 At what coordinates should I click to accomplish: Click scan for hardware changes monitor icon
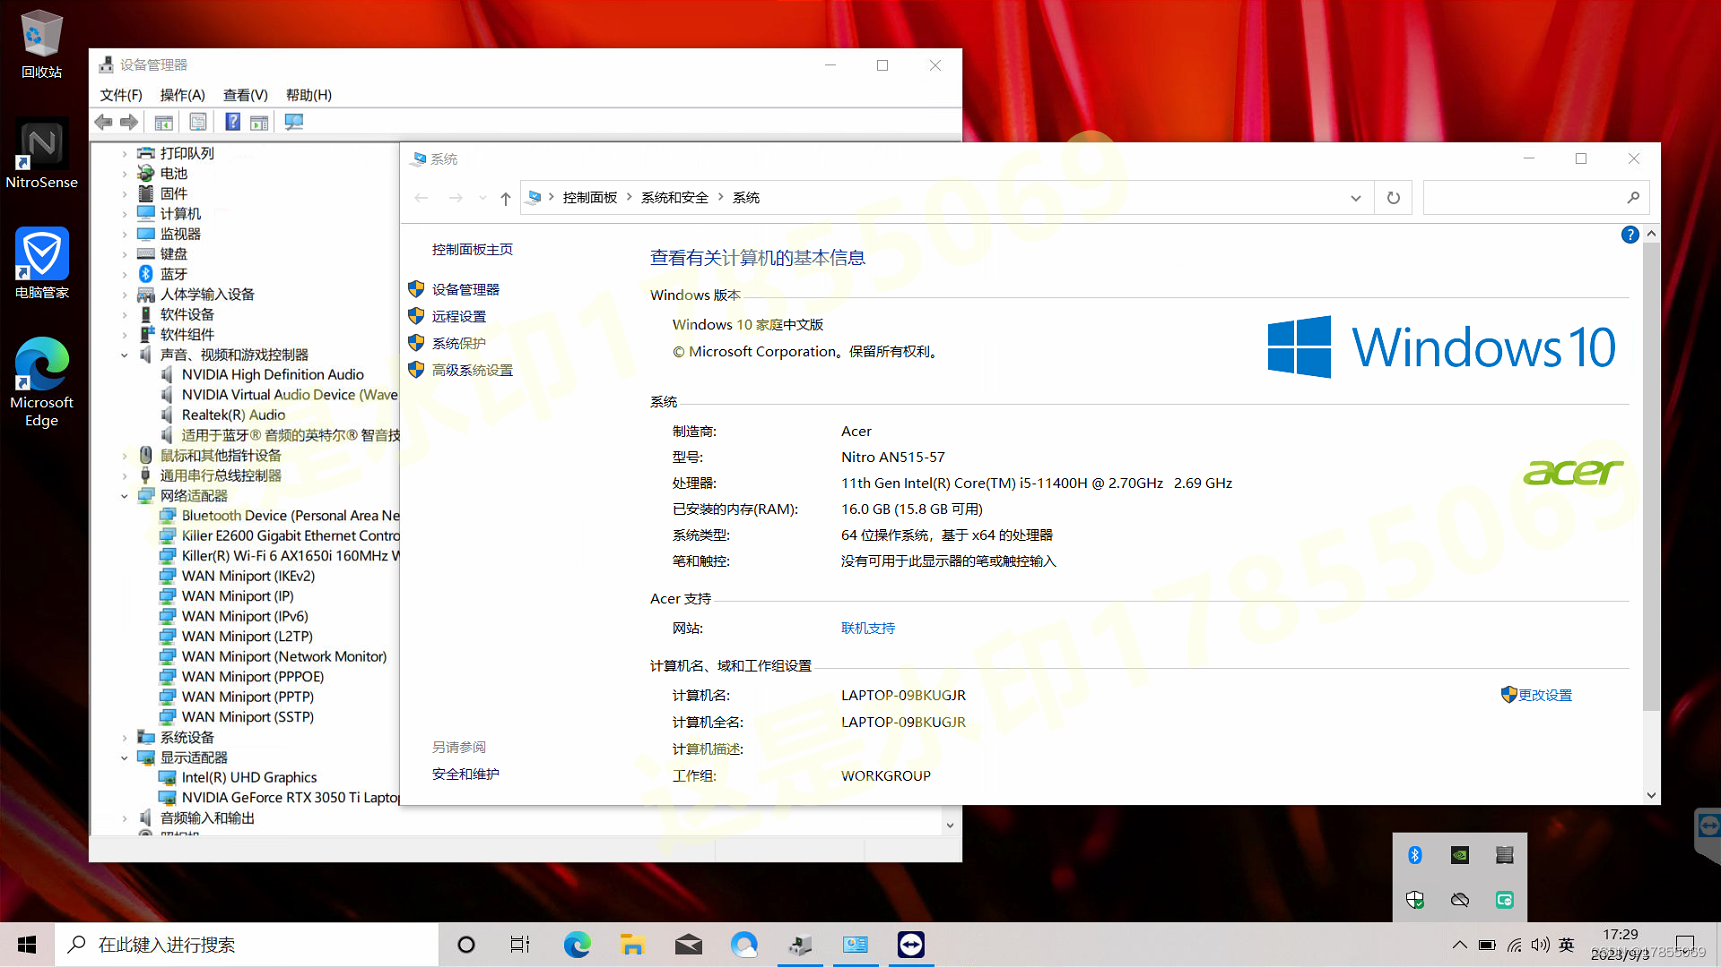click(x=293, y=122)
